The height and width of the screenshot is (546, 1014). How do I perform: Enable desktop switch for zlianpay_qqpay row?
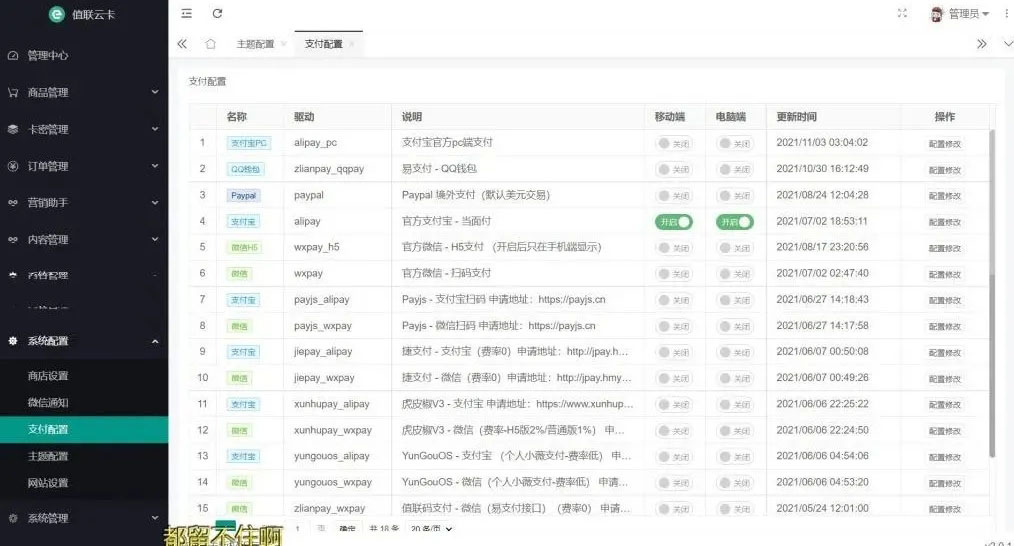click(735, 169)
